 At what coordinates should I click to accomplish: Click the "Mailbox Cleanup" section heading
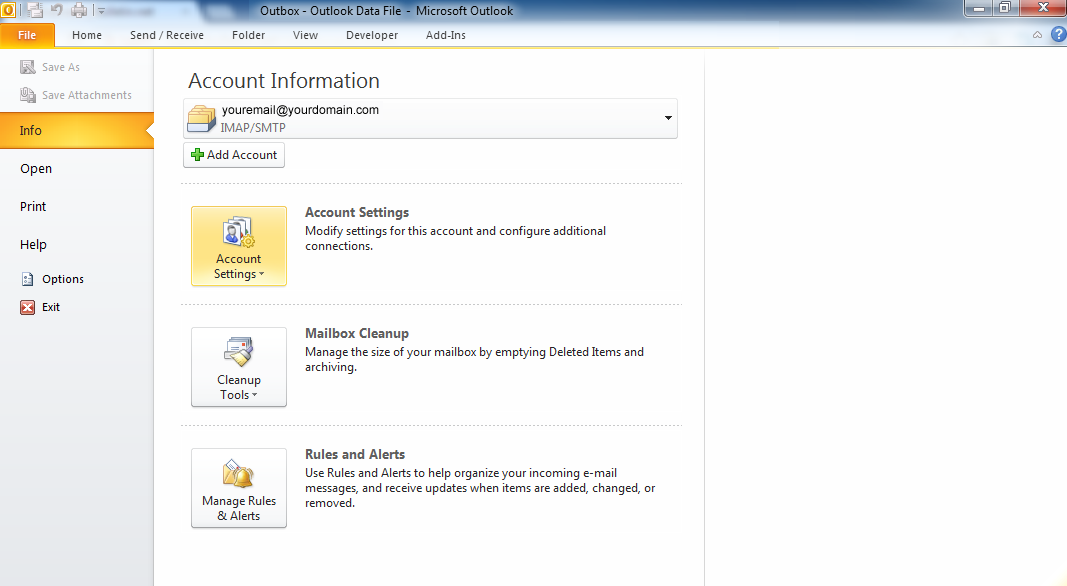[357, 333]
